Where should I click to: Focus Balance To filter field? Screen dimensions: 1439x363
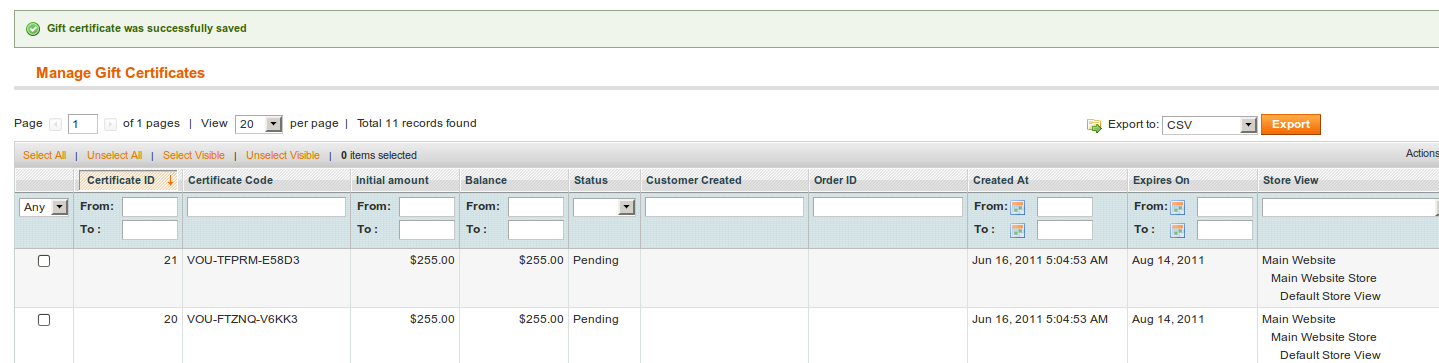[x=536, y=230]
